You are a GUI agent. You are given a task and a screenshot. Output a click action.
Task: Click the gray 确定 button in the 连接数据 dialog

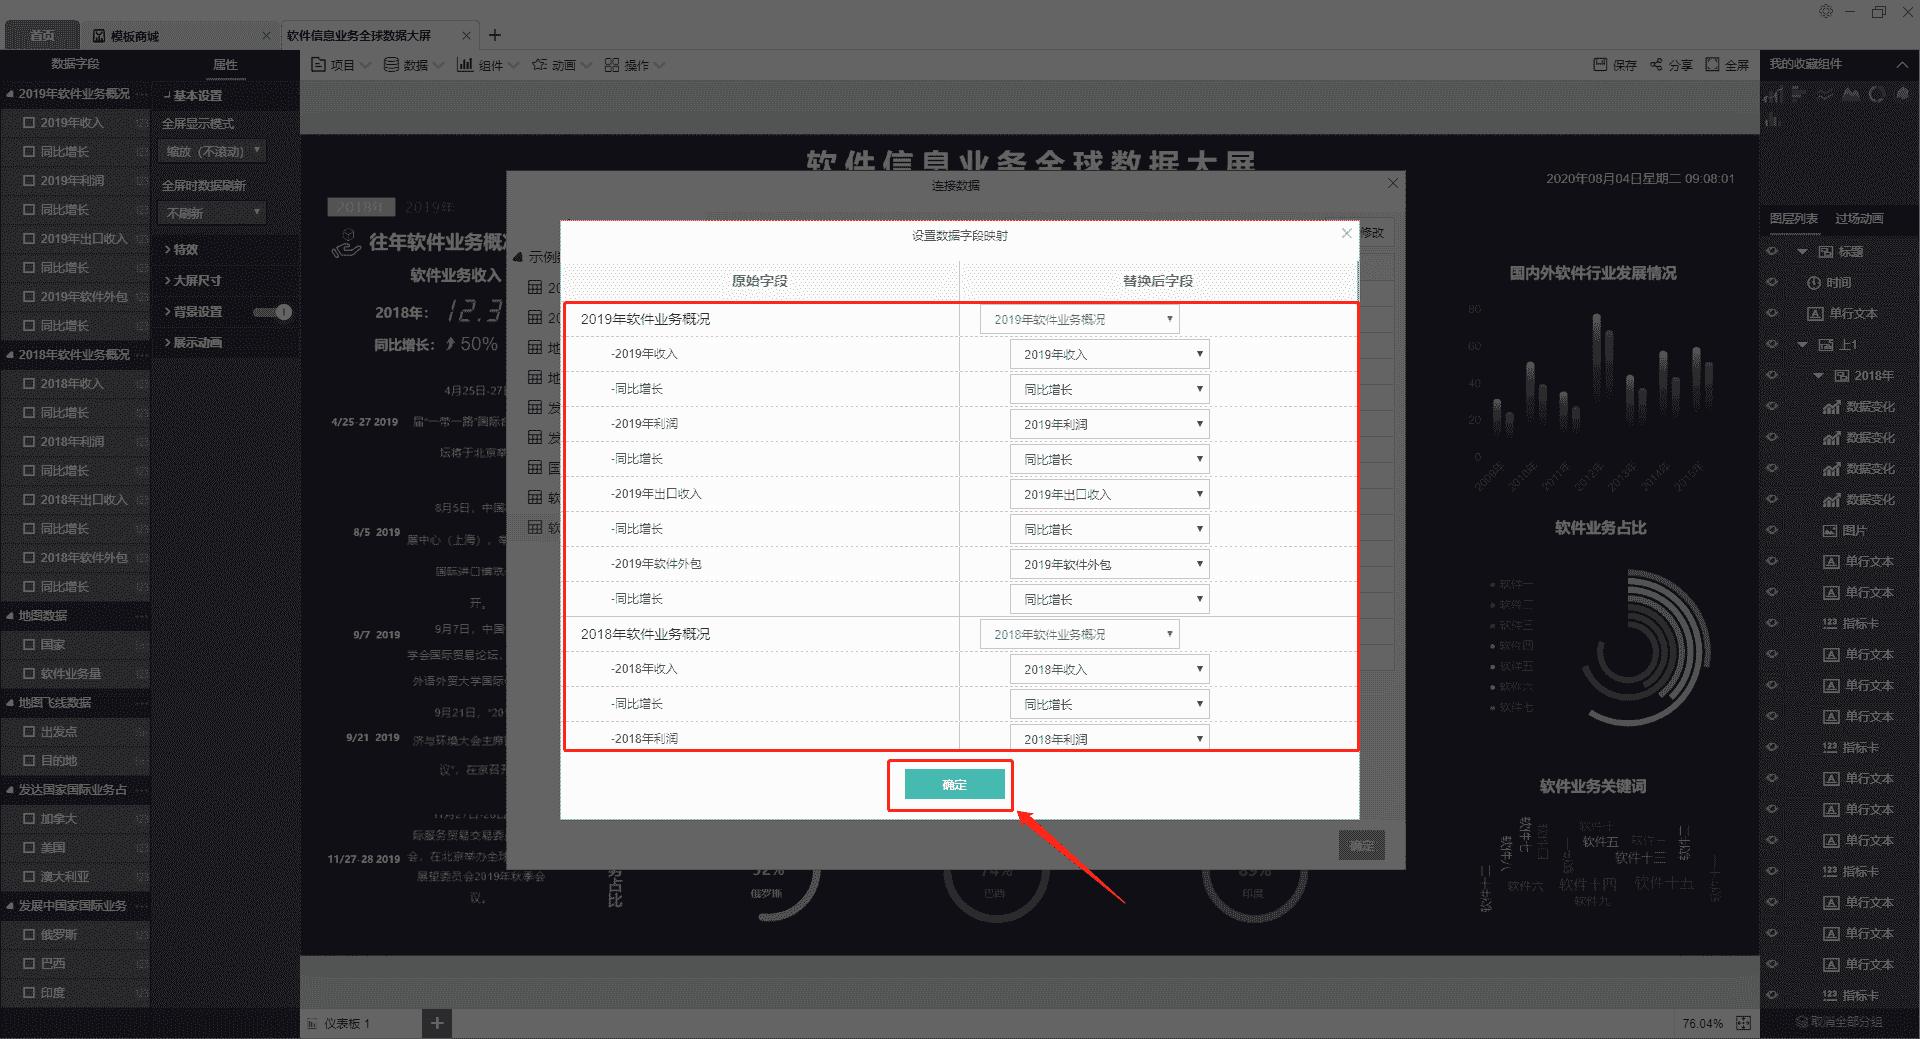(1361, 846)
